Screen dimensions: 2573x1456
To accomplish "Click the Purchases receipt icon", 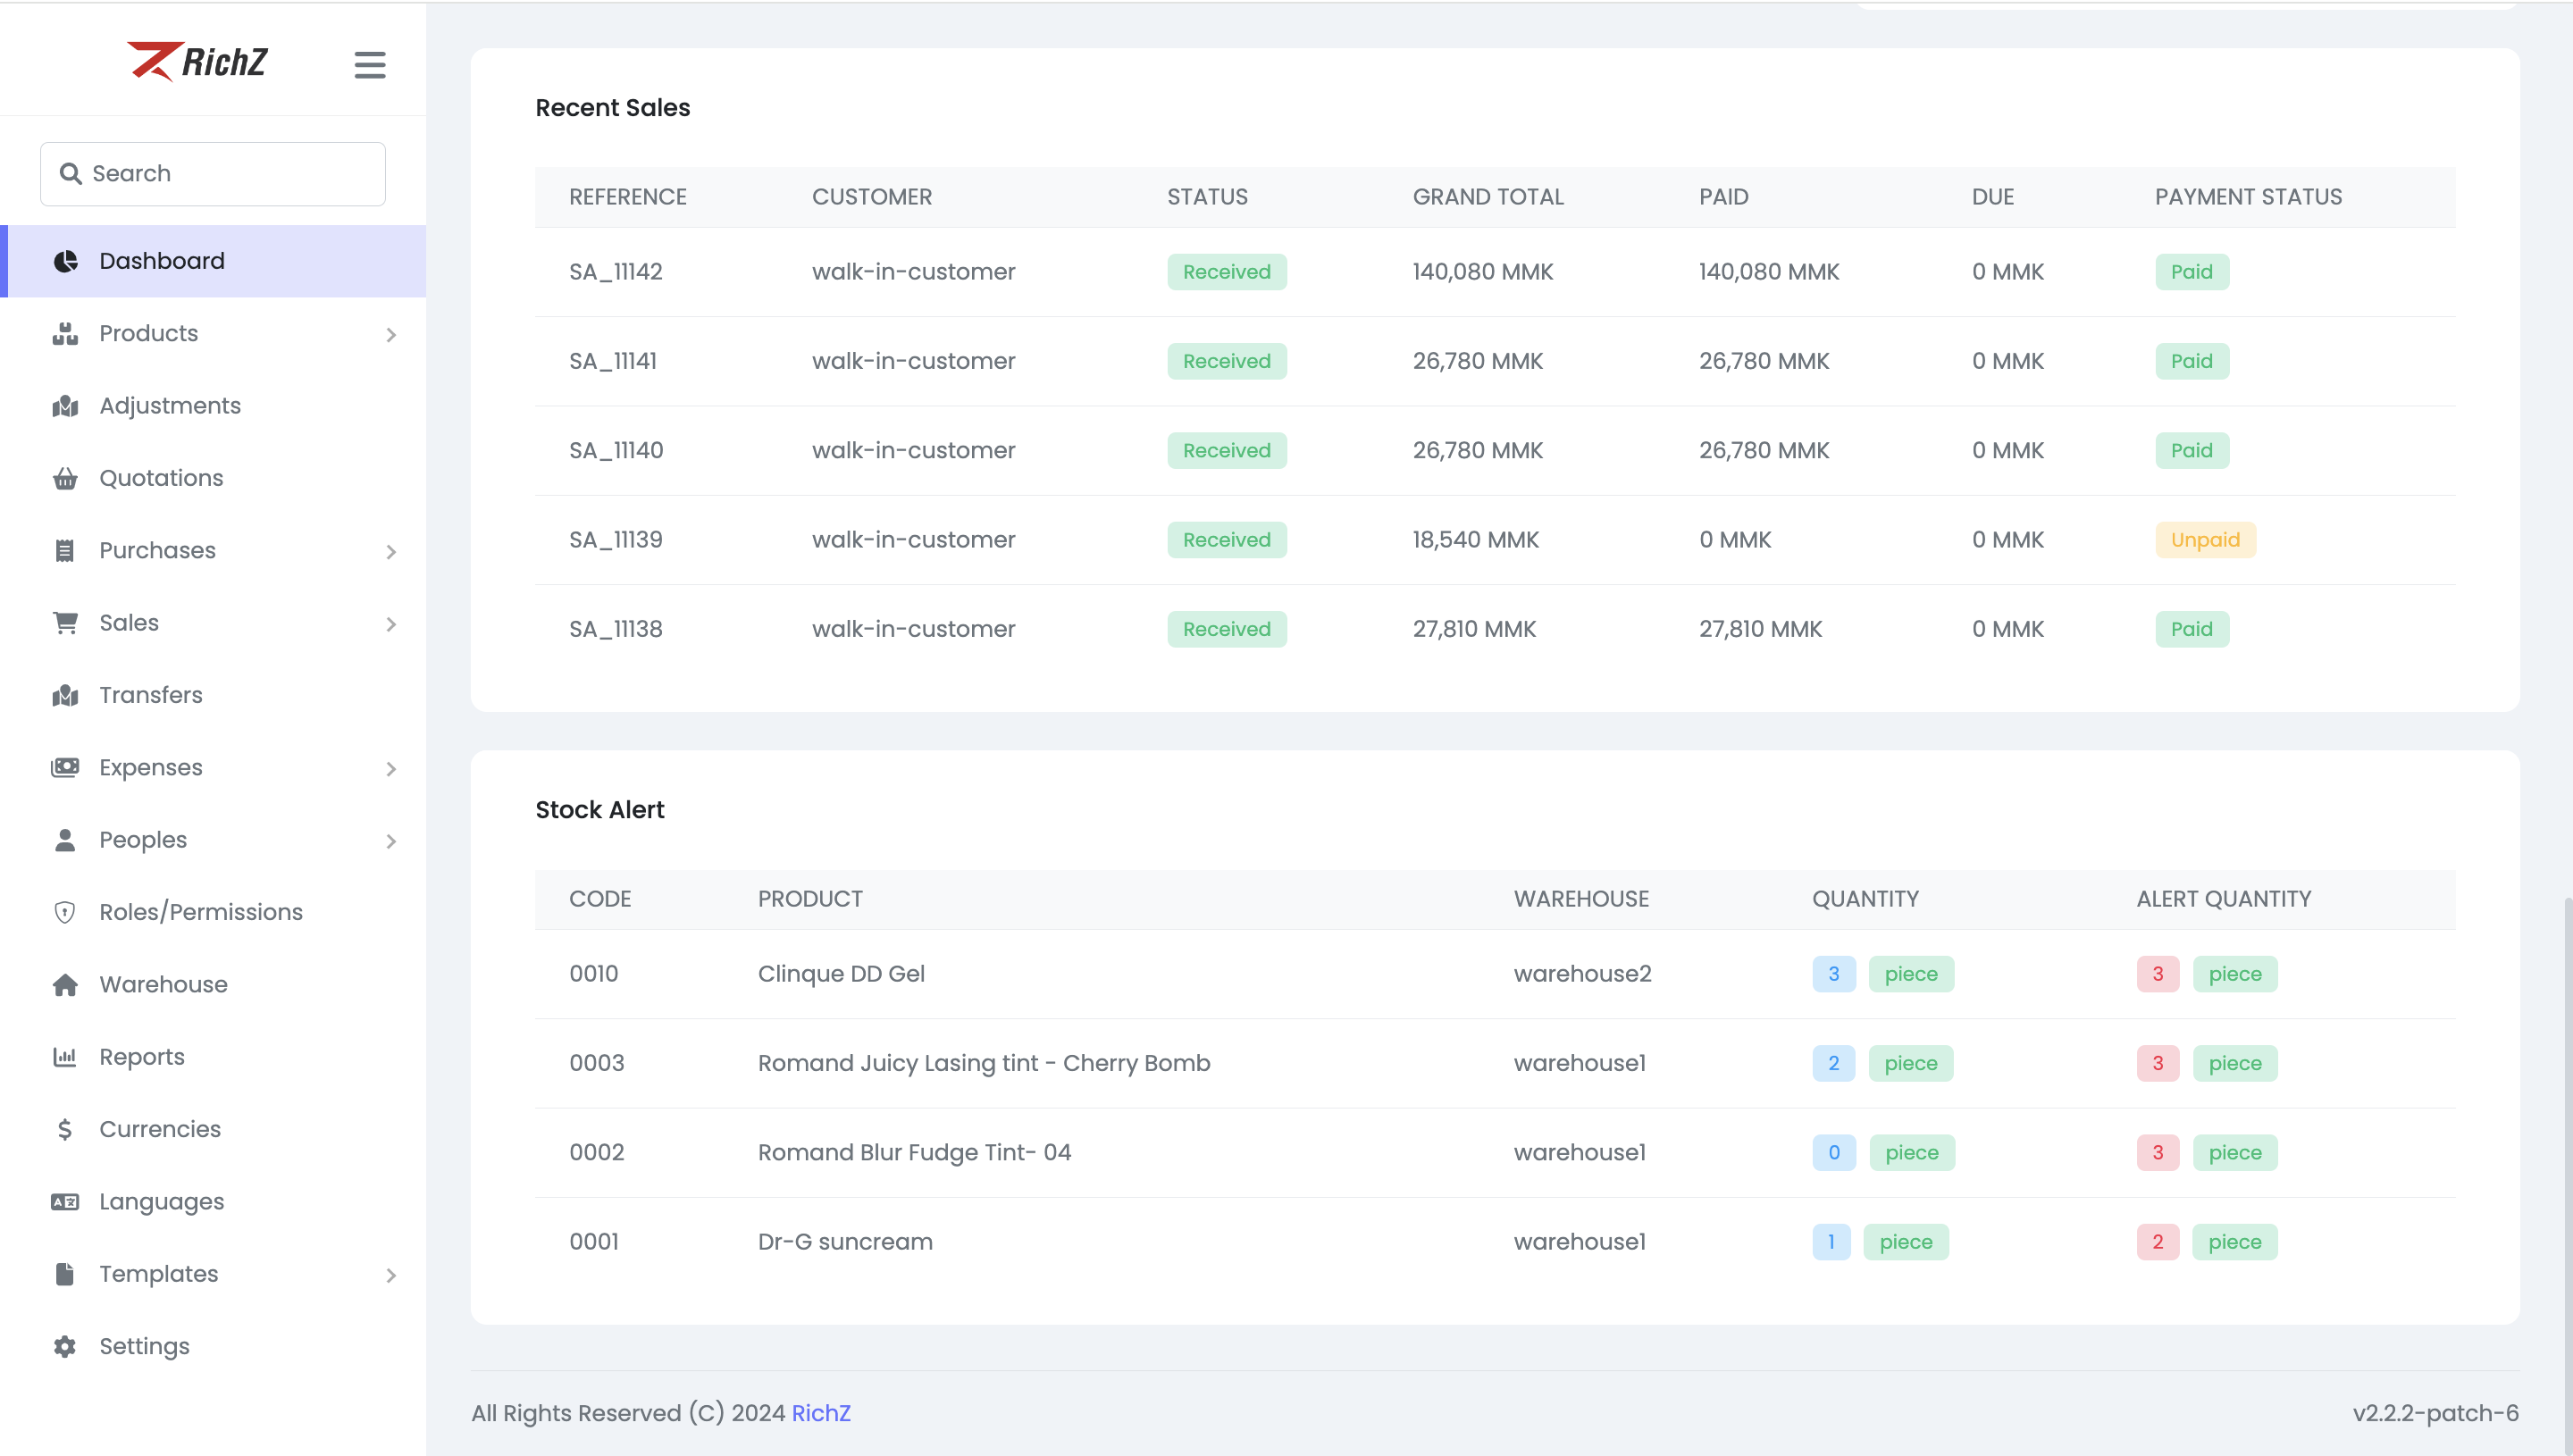I will [x=65, y=551].
